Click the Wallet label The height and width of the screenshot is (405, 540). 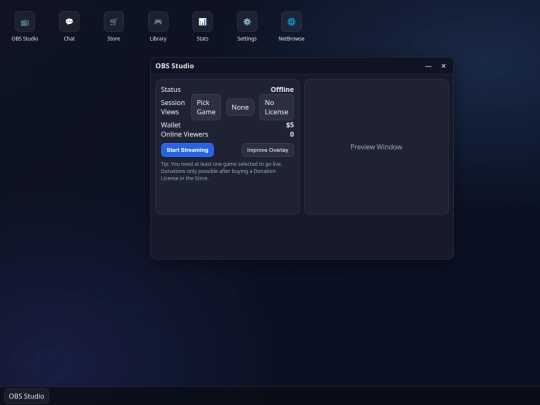[x=170, y=125]
